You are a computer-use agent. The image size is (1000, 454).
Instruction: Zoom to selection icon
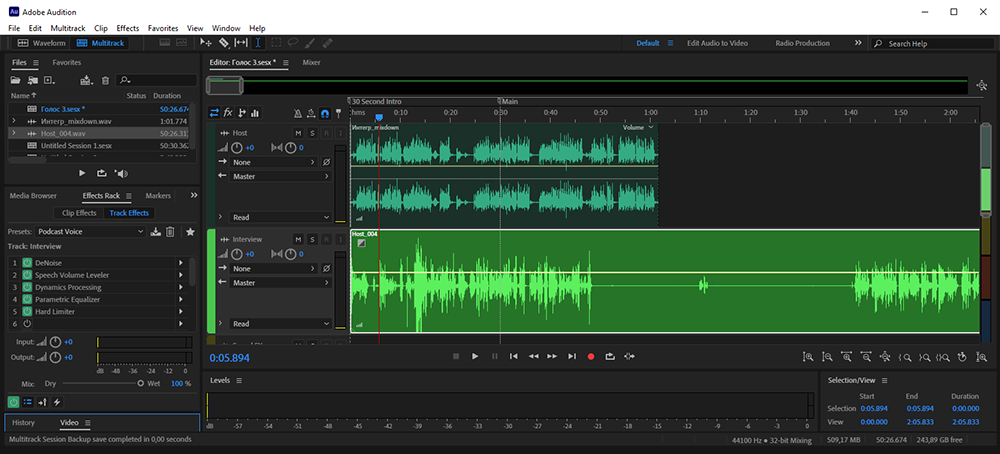[942, 357]
